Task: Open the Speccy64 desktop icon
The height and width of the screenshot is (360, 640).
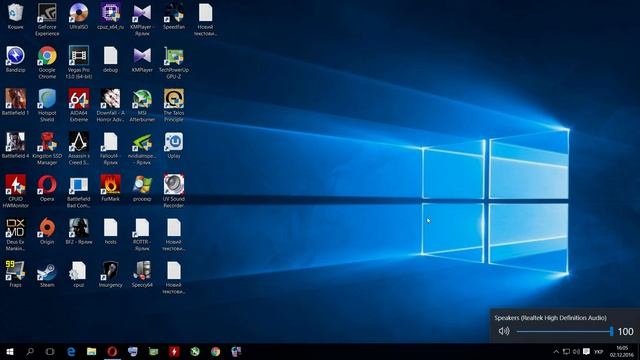Action: [x=142, y=274]
